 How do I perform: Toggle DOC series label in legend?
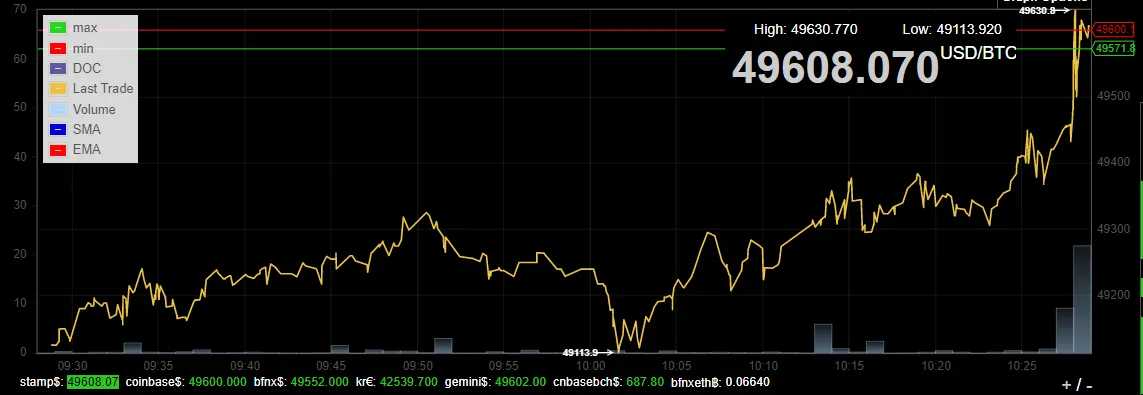point(87,69)
